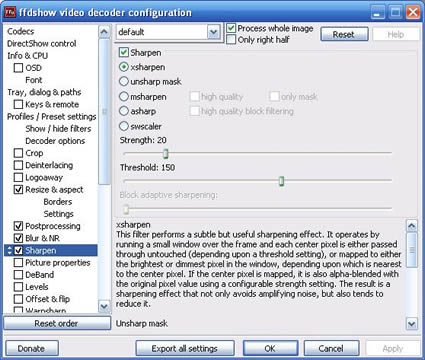Screen dimensions: 425x360
Task: Click description pane scroll up arrow
Action: 412,226
